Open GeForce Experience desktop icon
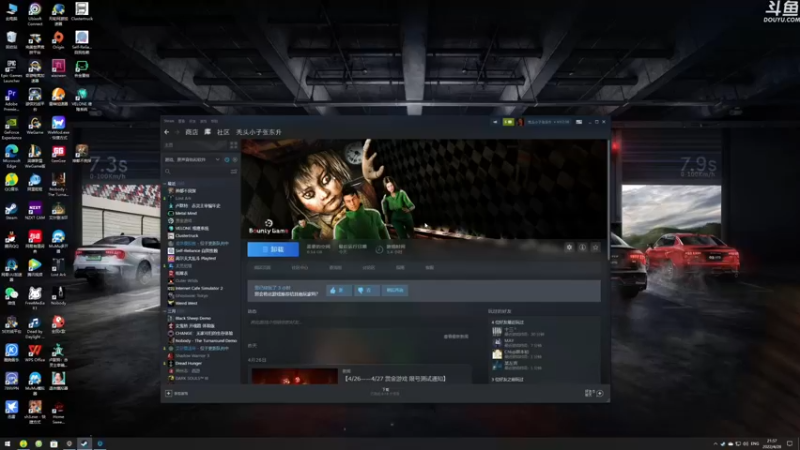Viewport: 800px width, 450px height. (x=11, y=128)
